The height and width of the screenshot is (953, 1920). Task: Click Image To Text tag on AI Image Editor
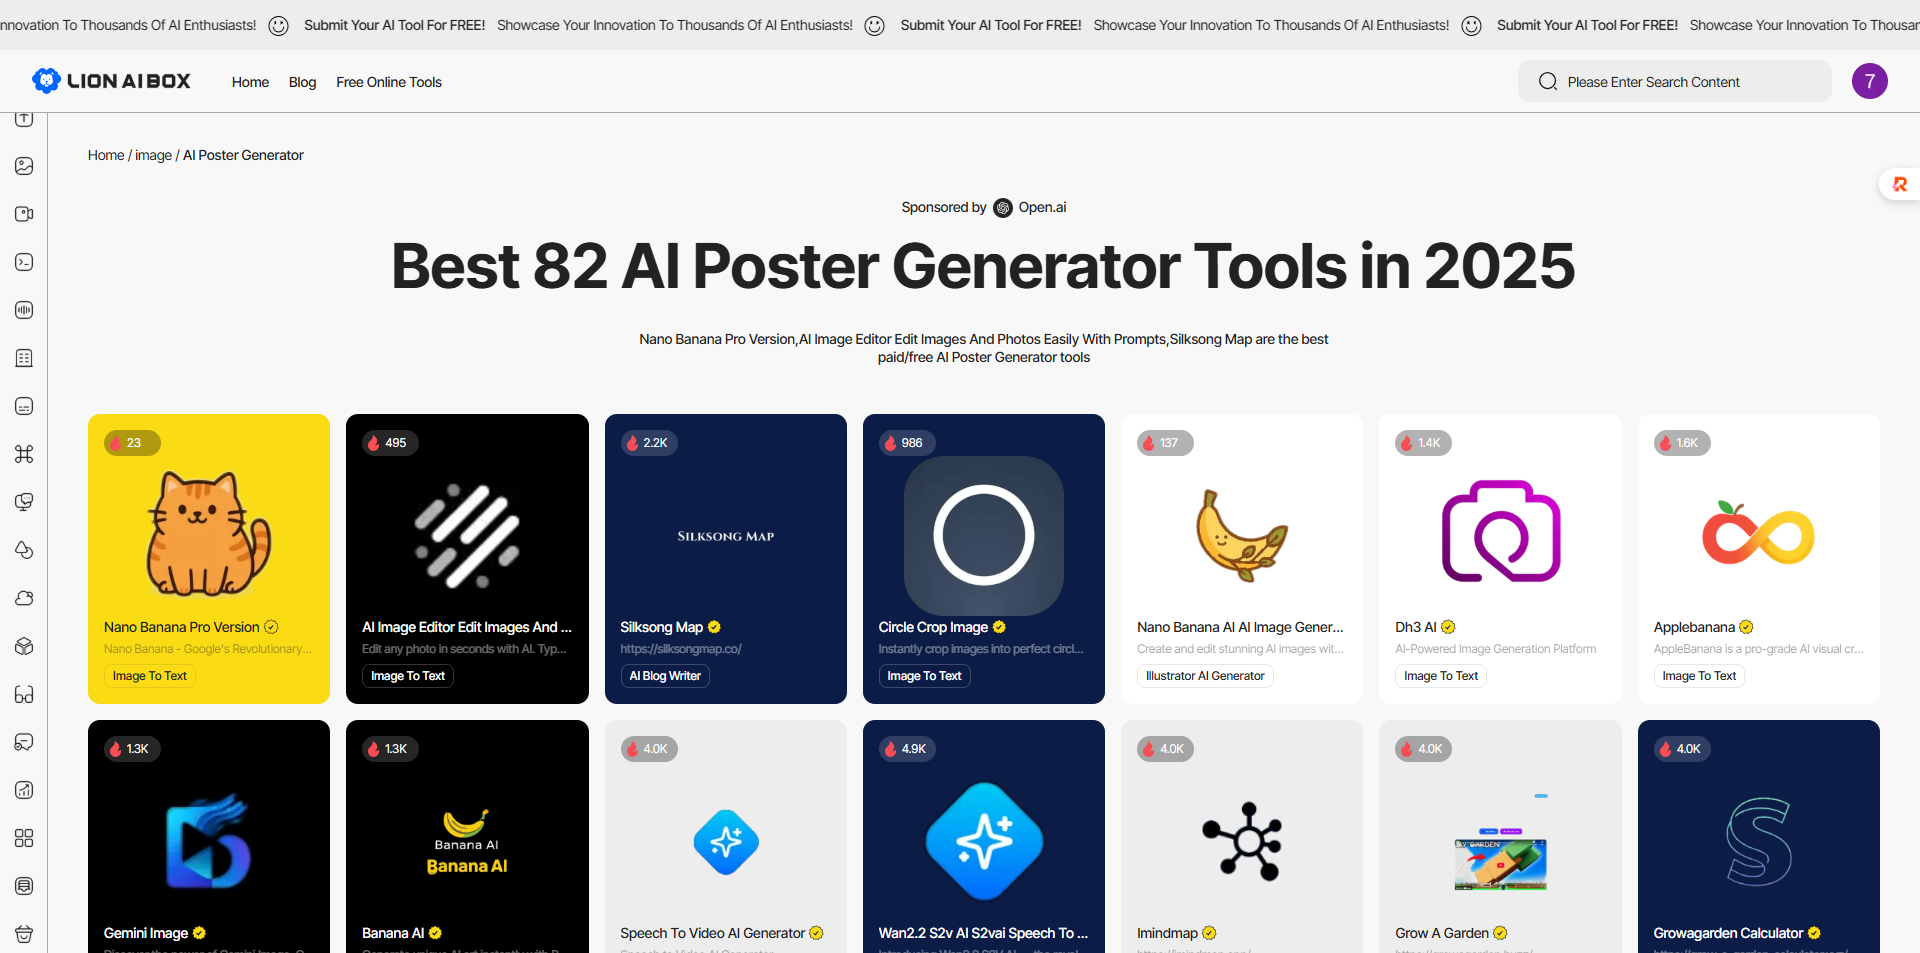point(408,676)
